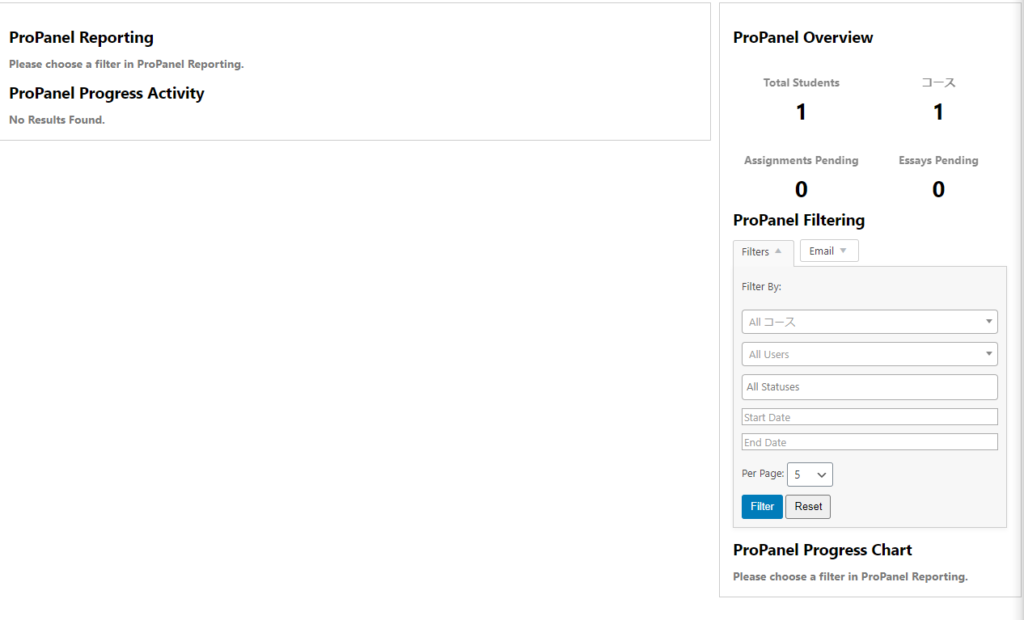This screenshot has width=1024, height=620.
Task: Select the Assignments Pending count
Action: click(x=801, y=189)
